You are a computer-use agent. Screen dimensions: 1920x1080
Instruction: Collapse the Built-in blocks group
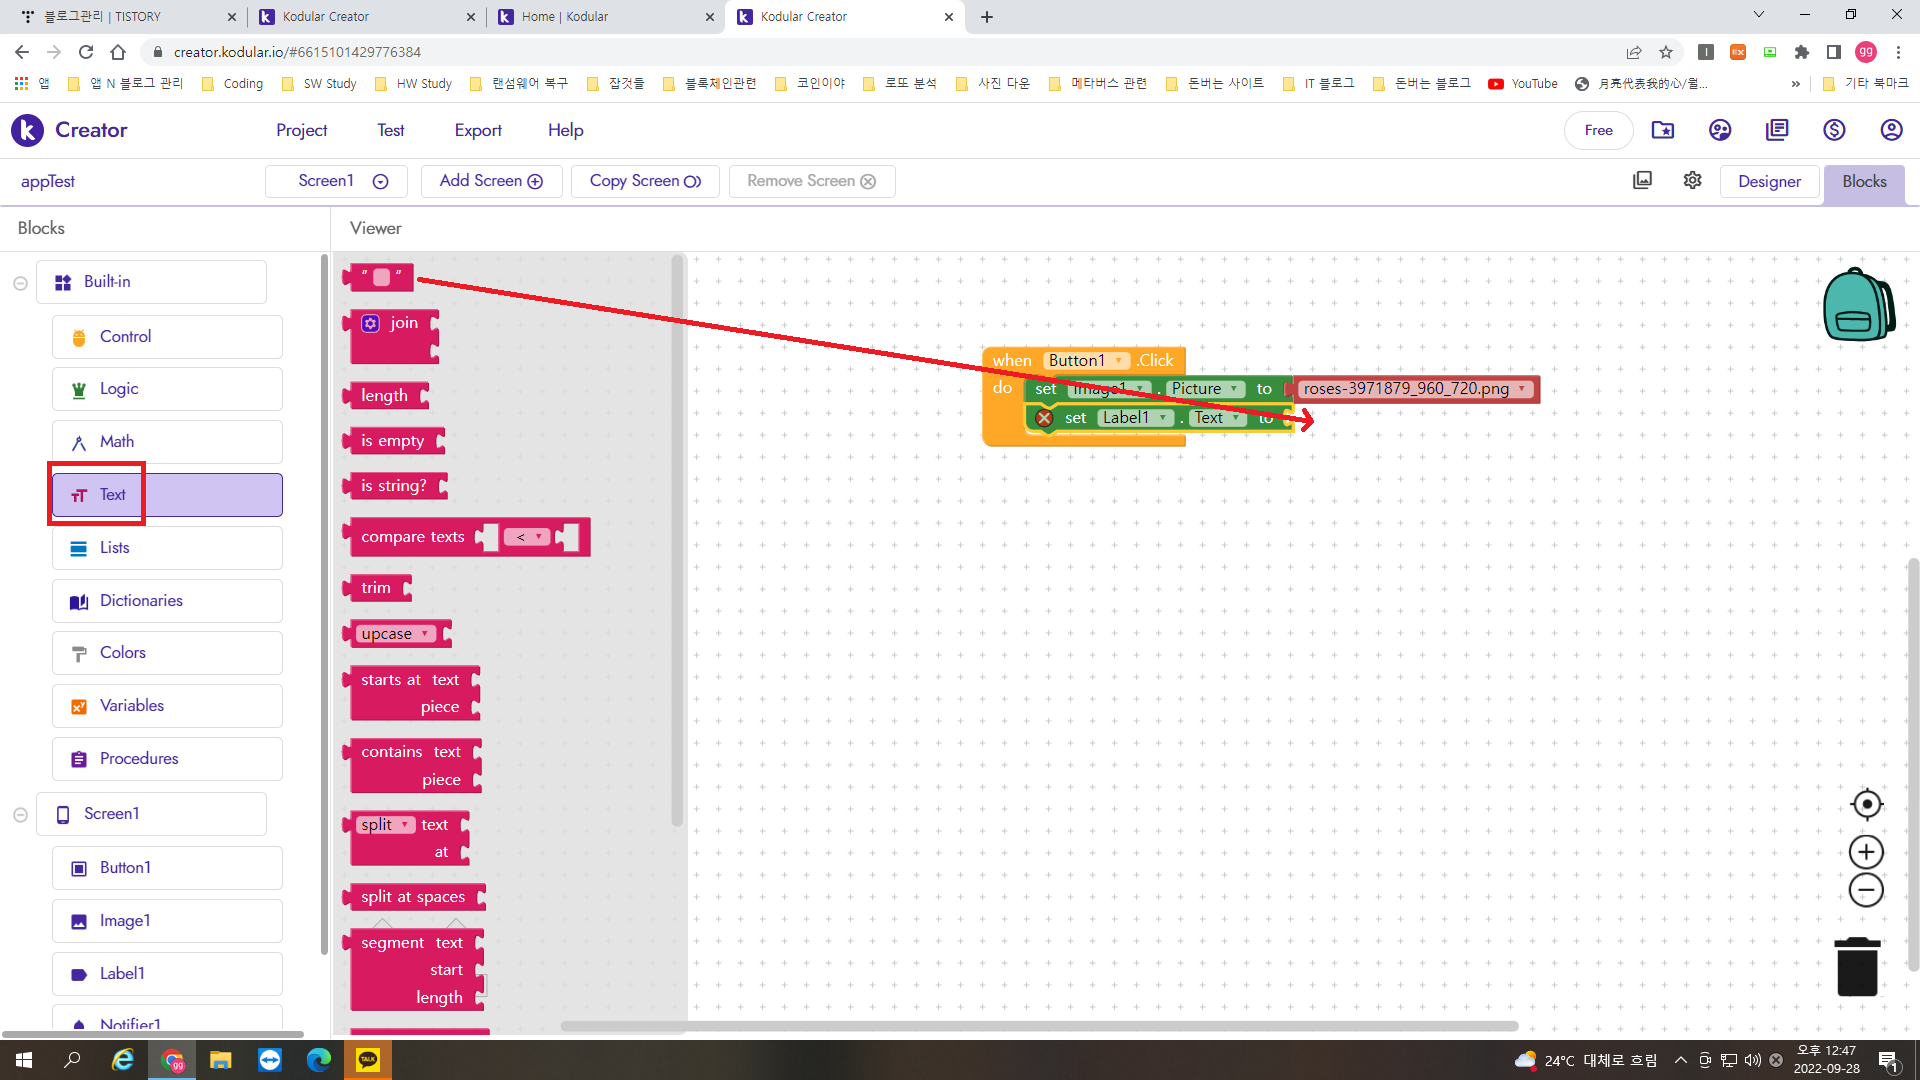(x=20, y=283)
